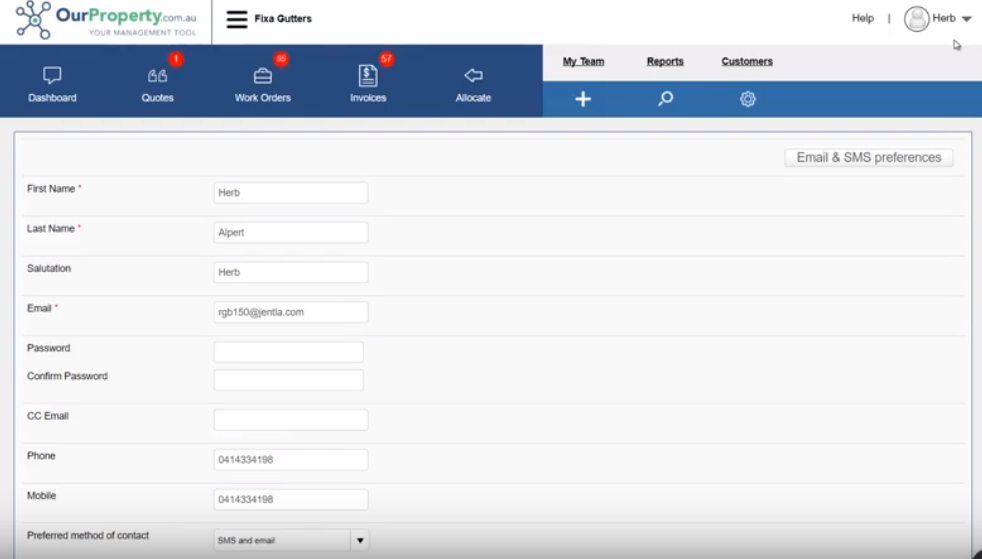This screenshot has width=982, height=559.
Task: Click the plus add icon
Action: click(x=583, y=99)
